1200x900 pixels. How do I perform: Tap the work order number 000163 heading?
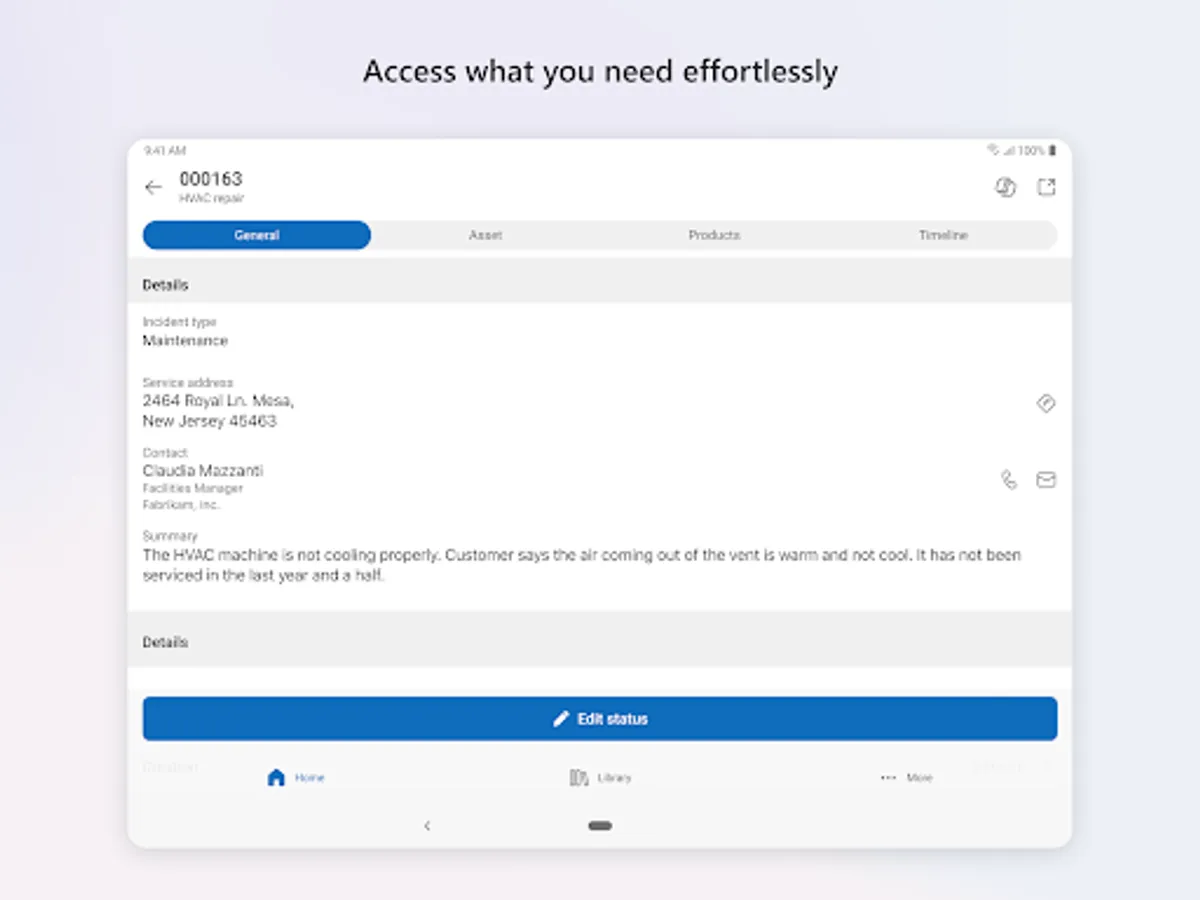pos(210,180)
